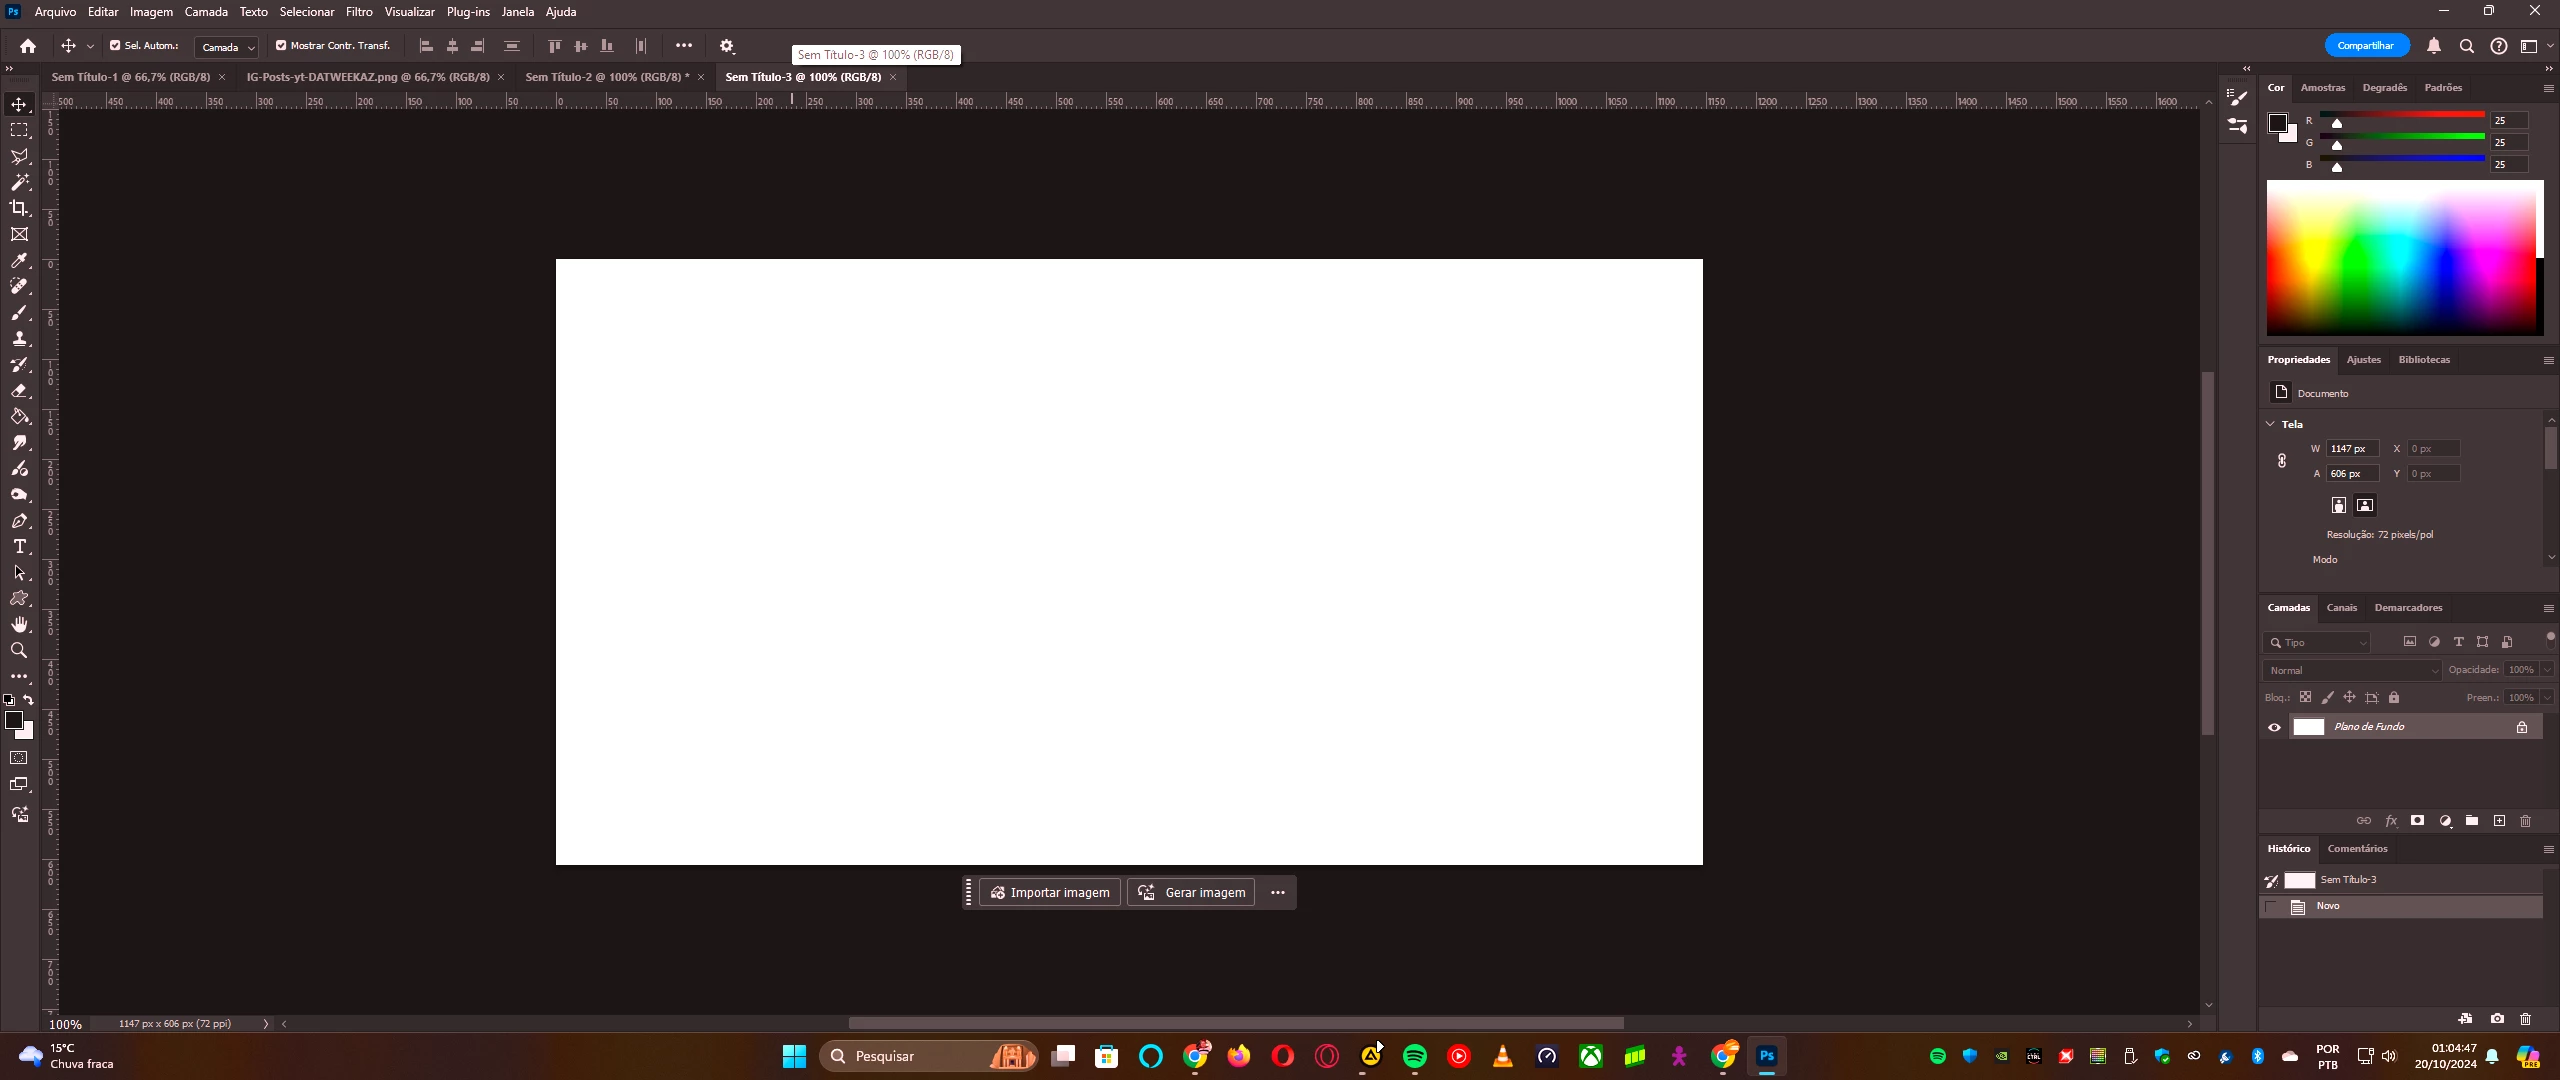Viewport: 2560px width, 1080px height.
Task: Hide the Plano de Fundo layer
Action: [2274, 727]
